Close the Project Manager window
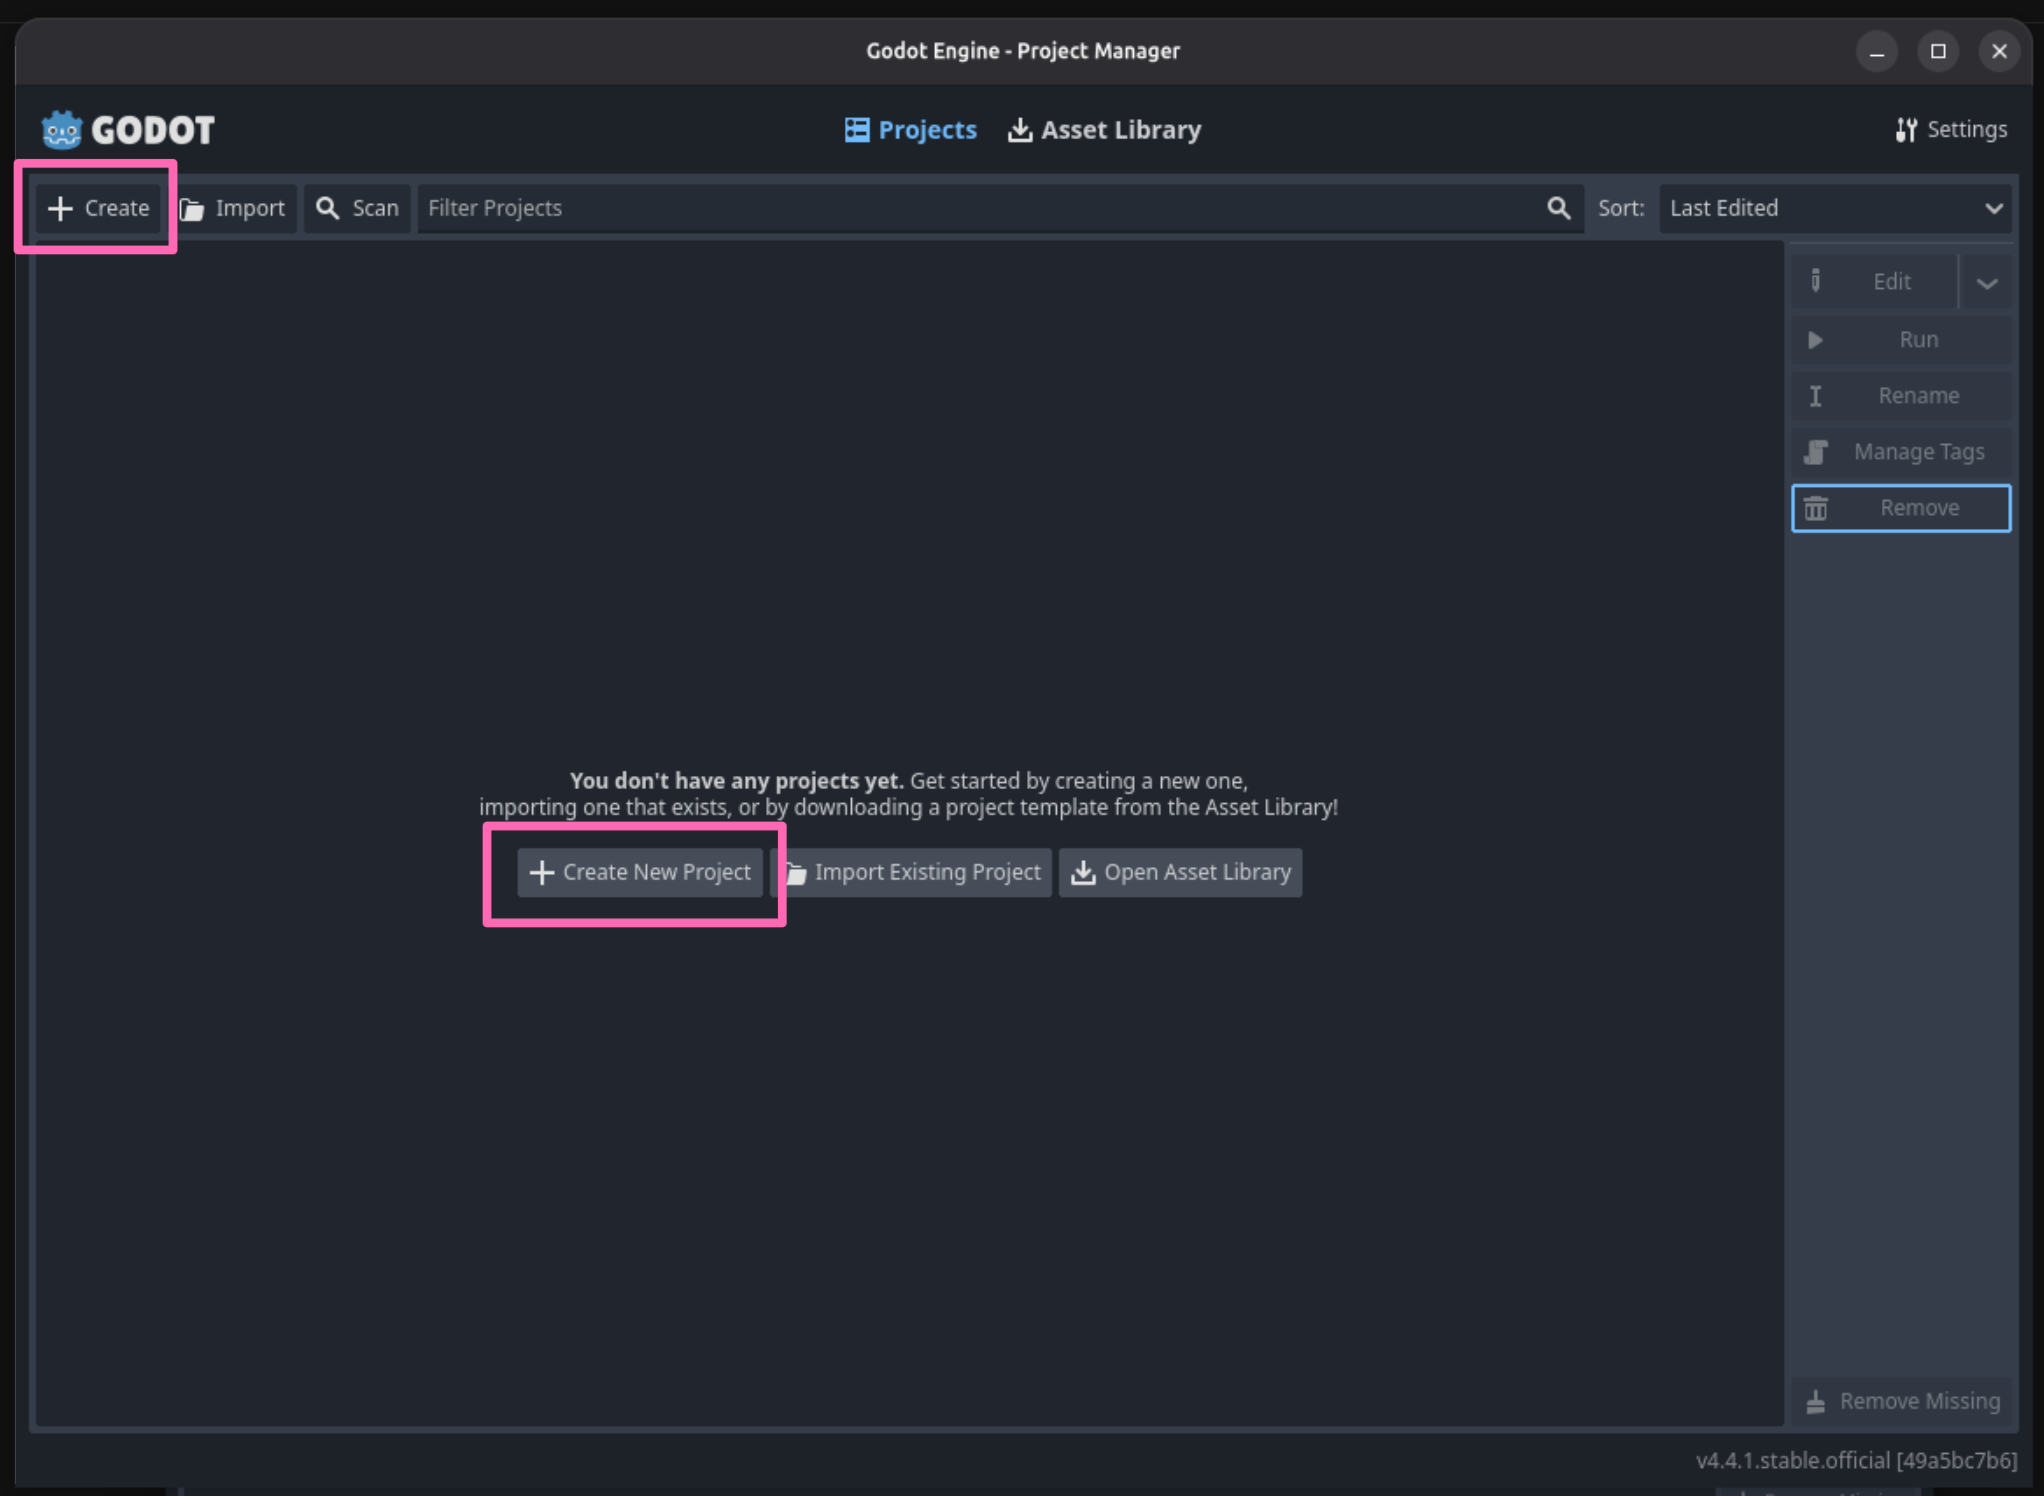The width and height of the screenshot is (2044, 1496). point(1999,51)
